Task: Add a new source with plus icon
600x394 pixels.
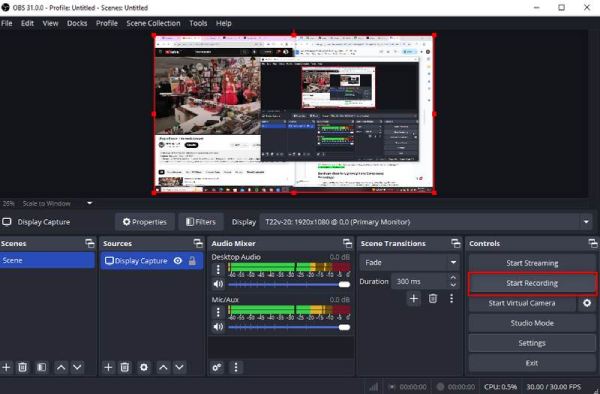Action: click(x=108, y=367)
